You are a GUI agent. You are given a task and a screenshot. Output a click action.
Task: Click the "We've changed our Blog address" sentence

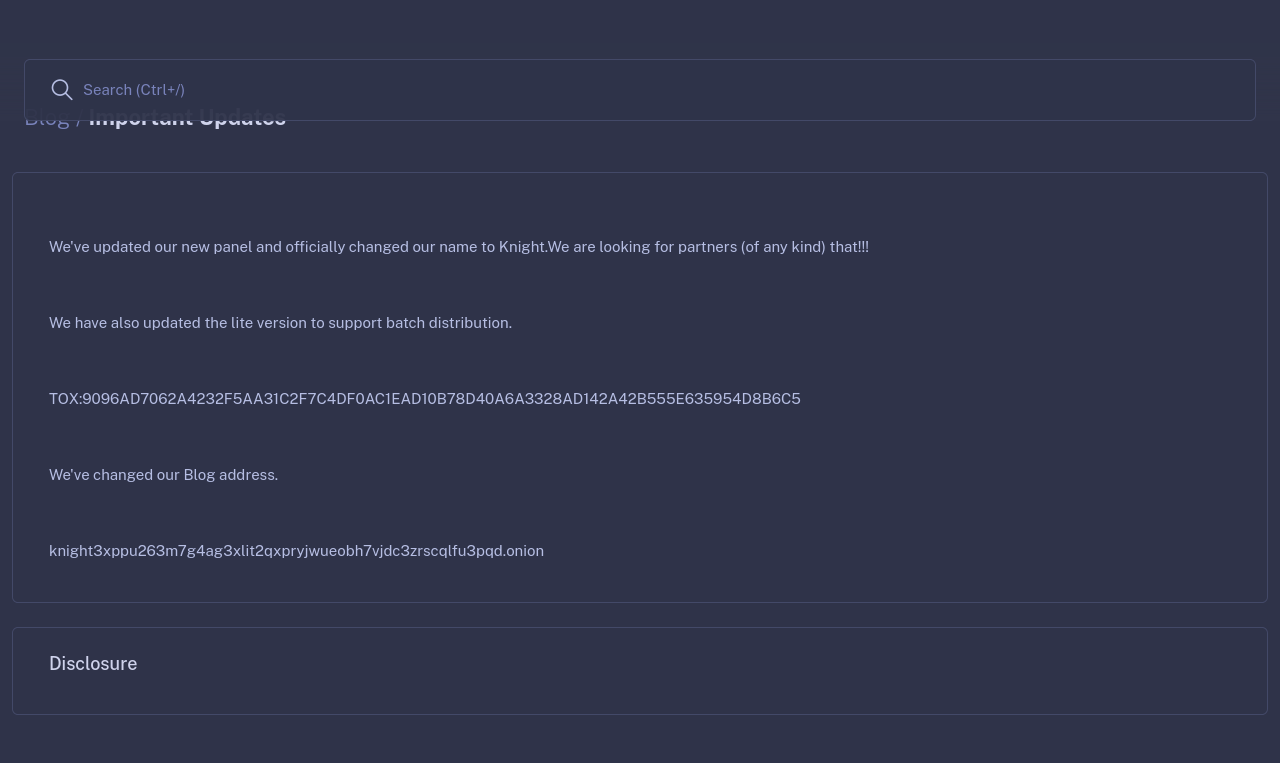click(163, 474)
